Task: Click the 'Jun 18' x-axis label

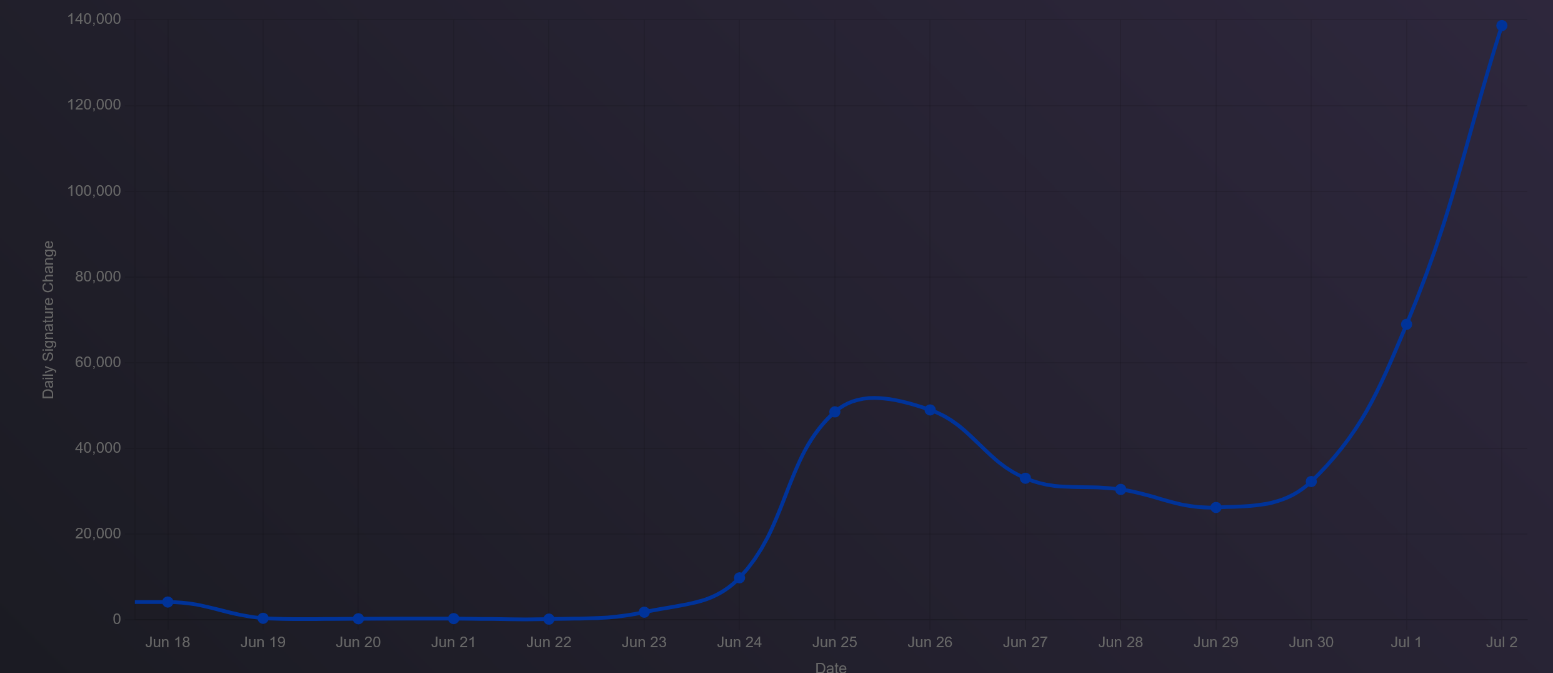Action: coord(168,642)
